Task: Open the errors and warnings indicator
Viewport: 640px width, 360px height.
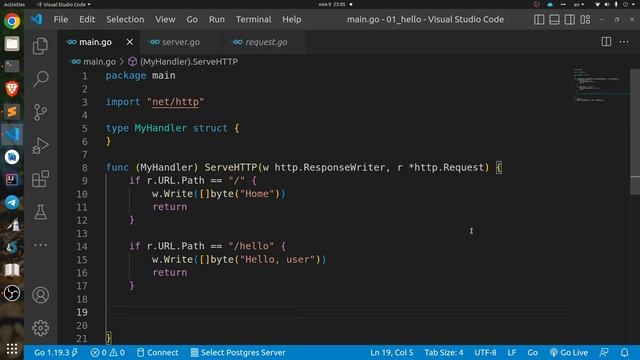Action: tap(108, 352)
